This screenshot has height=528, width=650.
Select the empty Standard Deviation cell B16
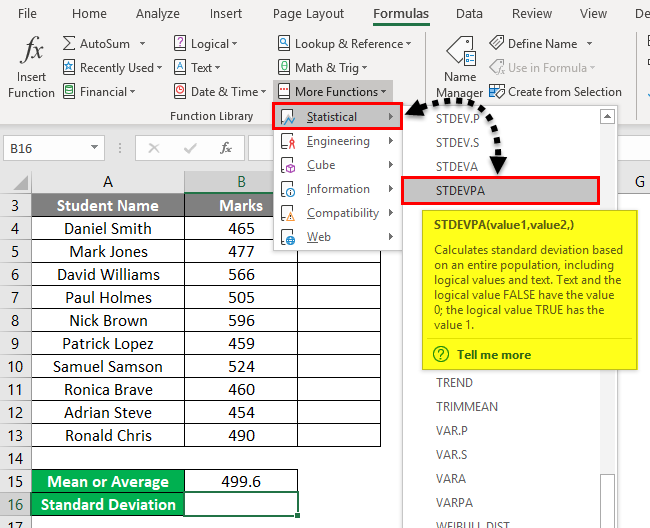point(241,504)
